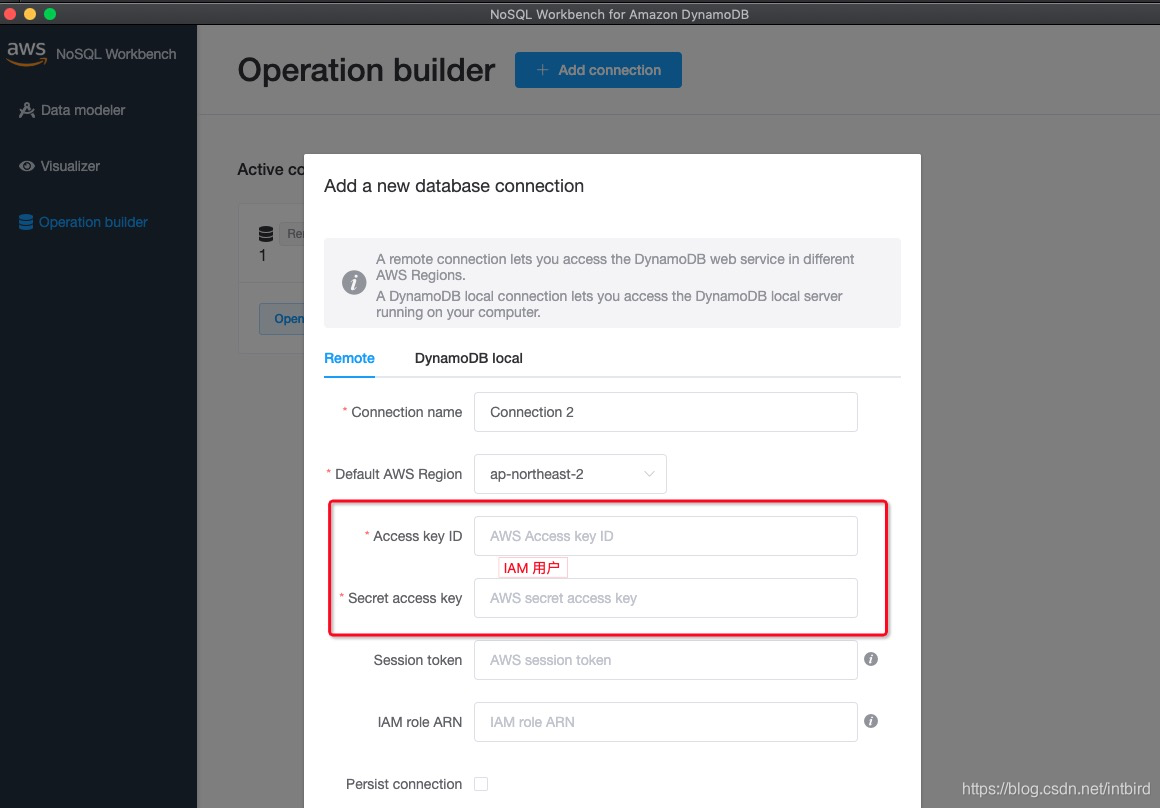Click the database icon in Active connections card

[x=266, y=234]
